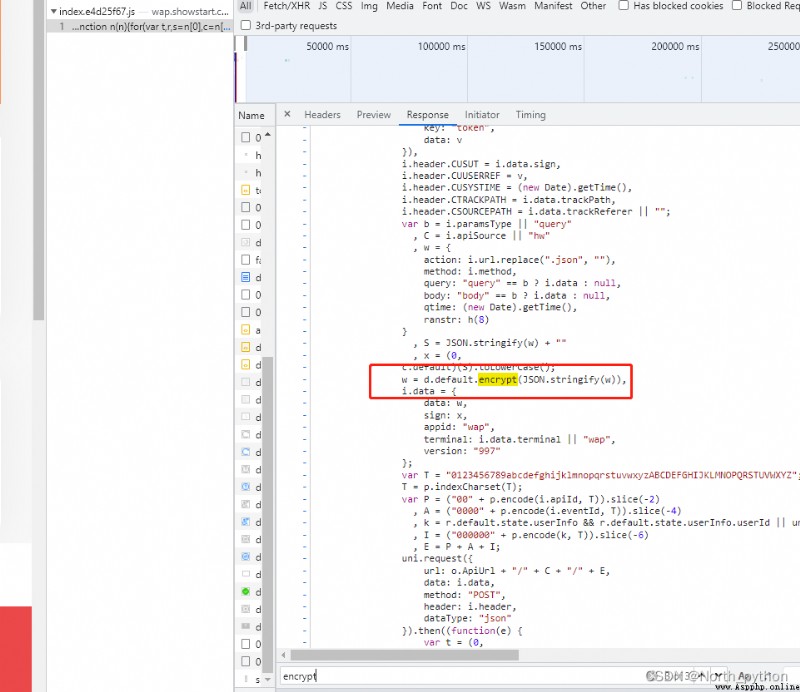Grab the timeline overview left window handle
This screenshot has height=692, width=800.
(x=245, y=44)
